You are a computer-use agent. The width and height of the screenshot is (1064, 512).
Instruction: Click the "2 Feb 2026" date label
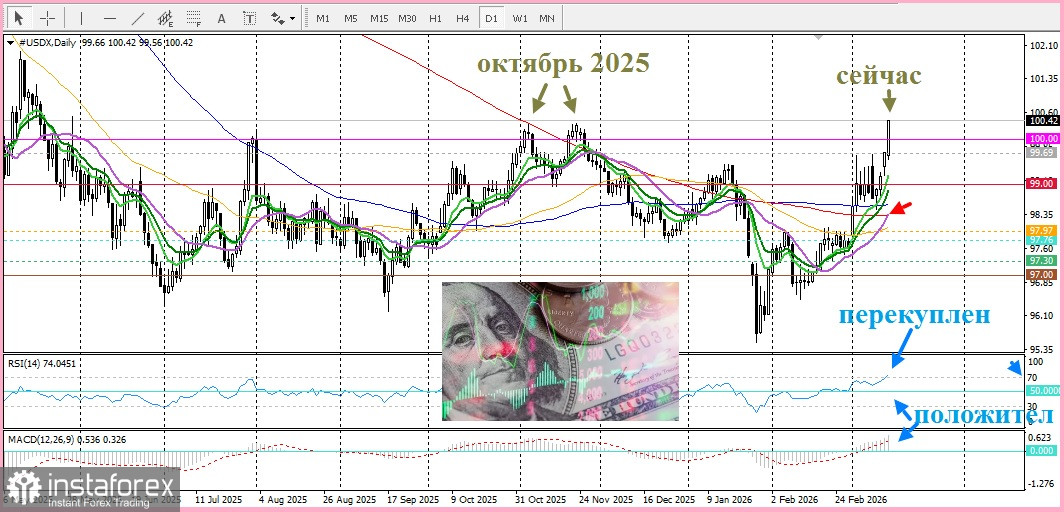(796, 499)
